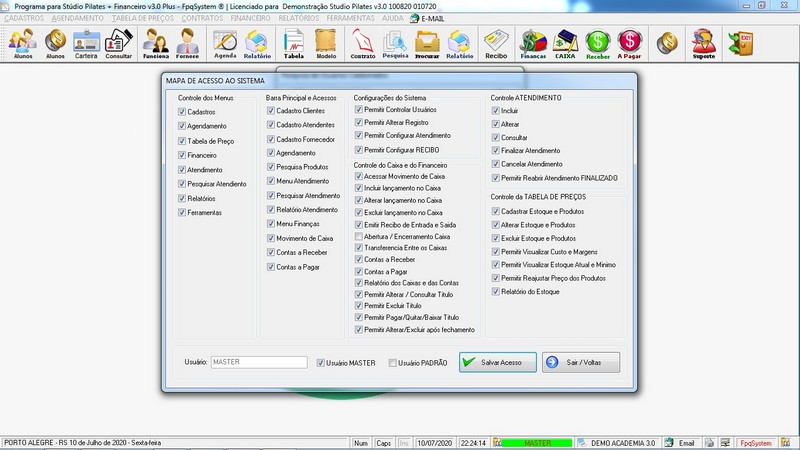The width and height of the screenshot is (800, 450).
Task: Click the 22:24:14 clock in status bar
Action: point(473,443)
